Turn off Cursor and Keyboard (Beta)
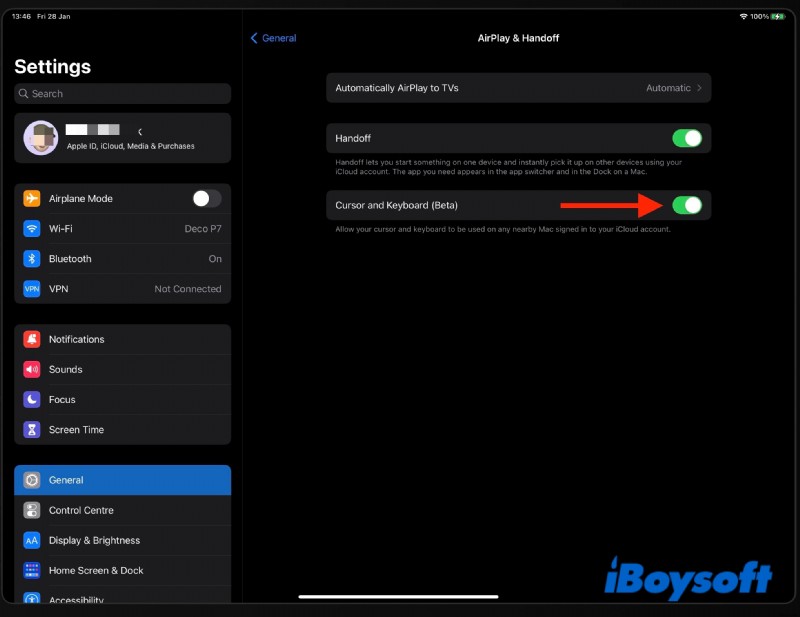Viewport: 800px width, 617px height. pyautogui.click(x=688, y=205)
